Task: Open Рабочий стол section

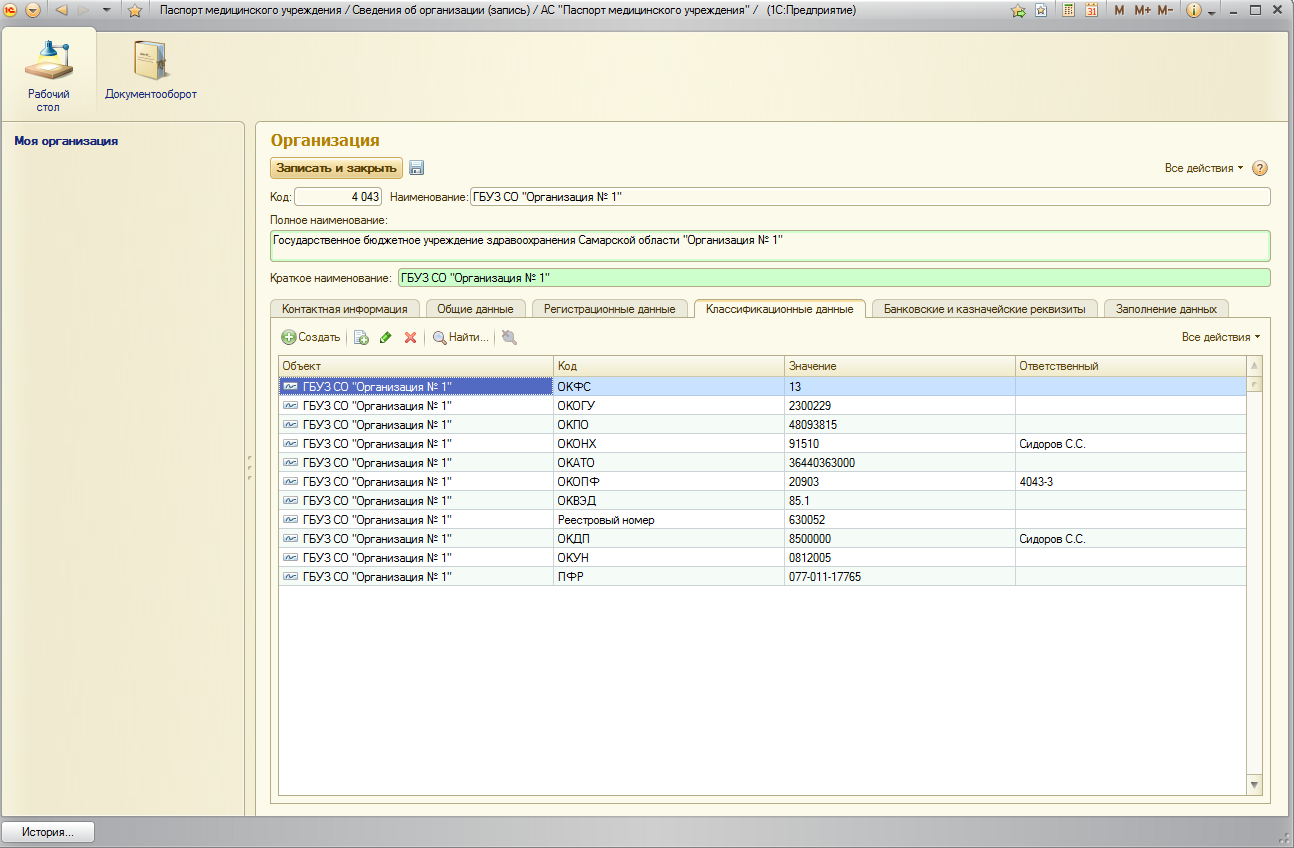Action: (x=48, y=73)
